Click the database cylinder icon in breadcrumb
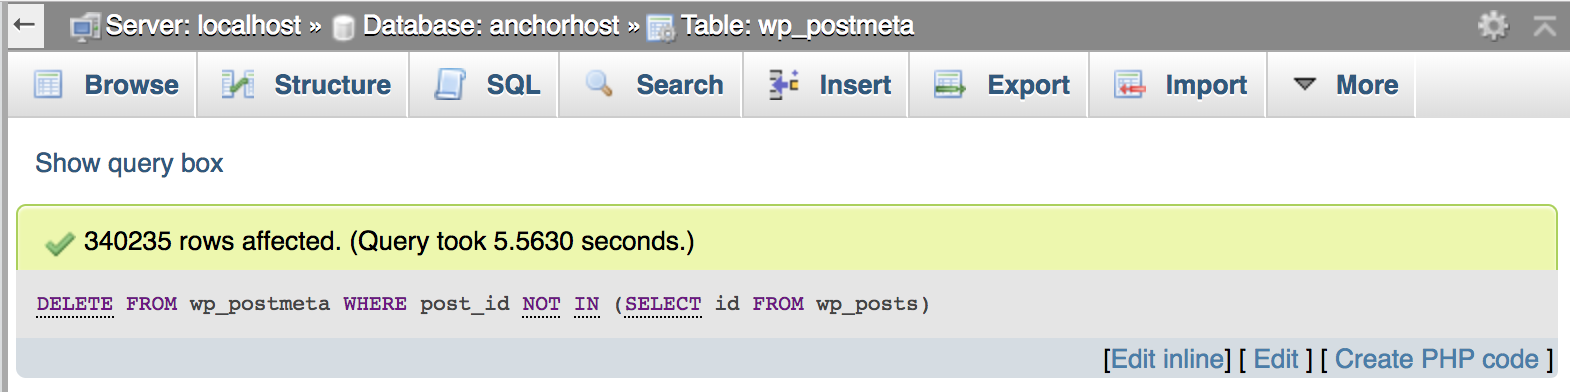This screenshot has height=392, width=1570. 343,28
